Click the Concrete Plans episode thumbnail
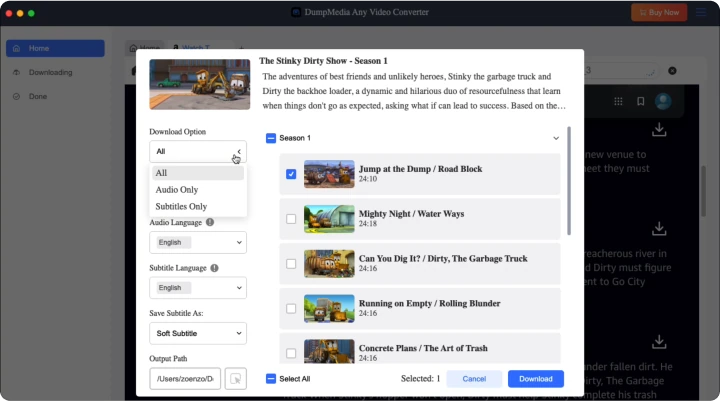720x401 pixels. [x=329, y=351]
